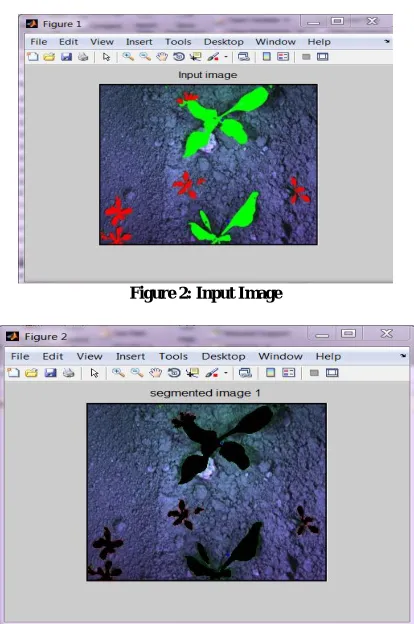Show Plot Tools icon in Figure 1
The width and height of the screenshot is (414, 624).
tap(322, 57)
